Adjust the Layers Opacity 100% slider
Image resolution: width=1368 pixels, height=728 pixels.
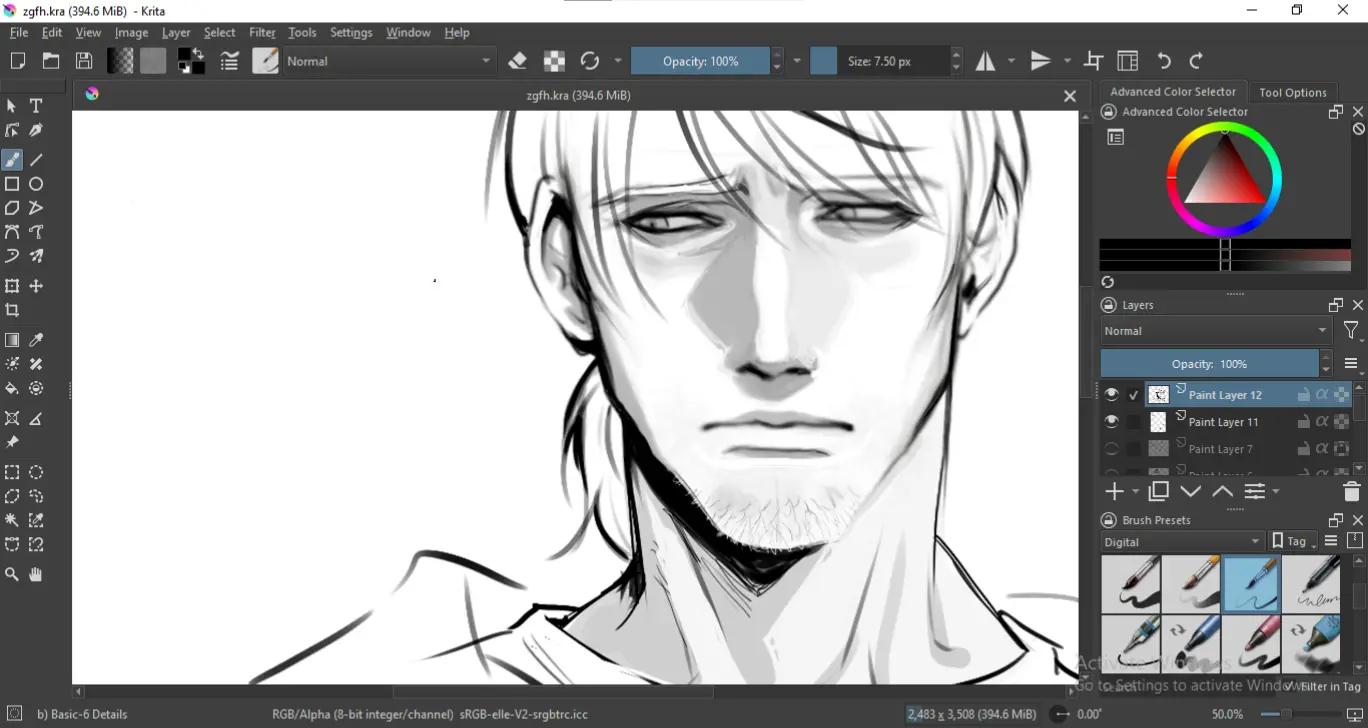[x=1209, y=364]
